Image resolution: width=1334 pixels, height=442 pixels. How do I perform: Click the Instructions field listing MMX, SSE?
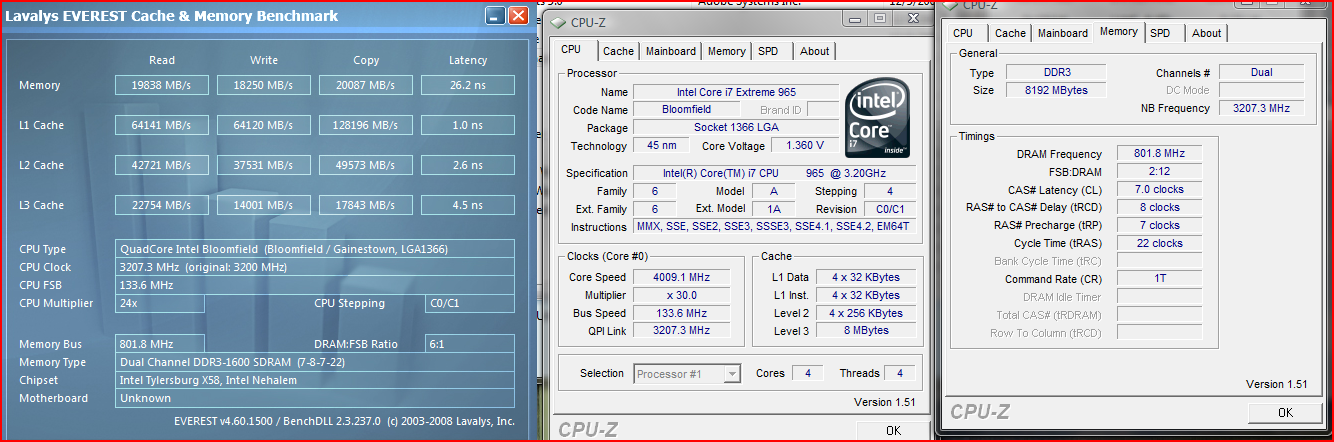774,227
